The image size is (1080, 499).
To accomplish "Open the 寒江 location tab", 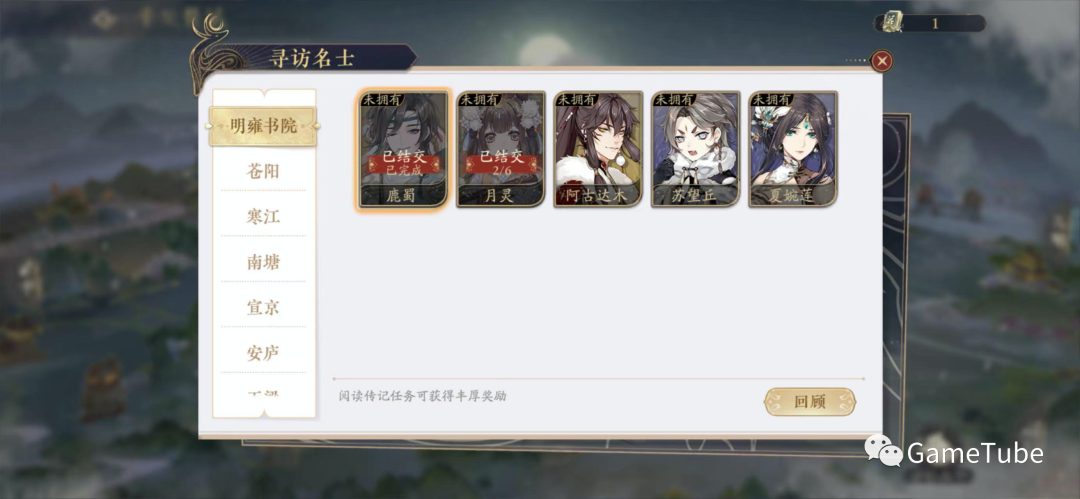I will (x=264, y=216).
